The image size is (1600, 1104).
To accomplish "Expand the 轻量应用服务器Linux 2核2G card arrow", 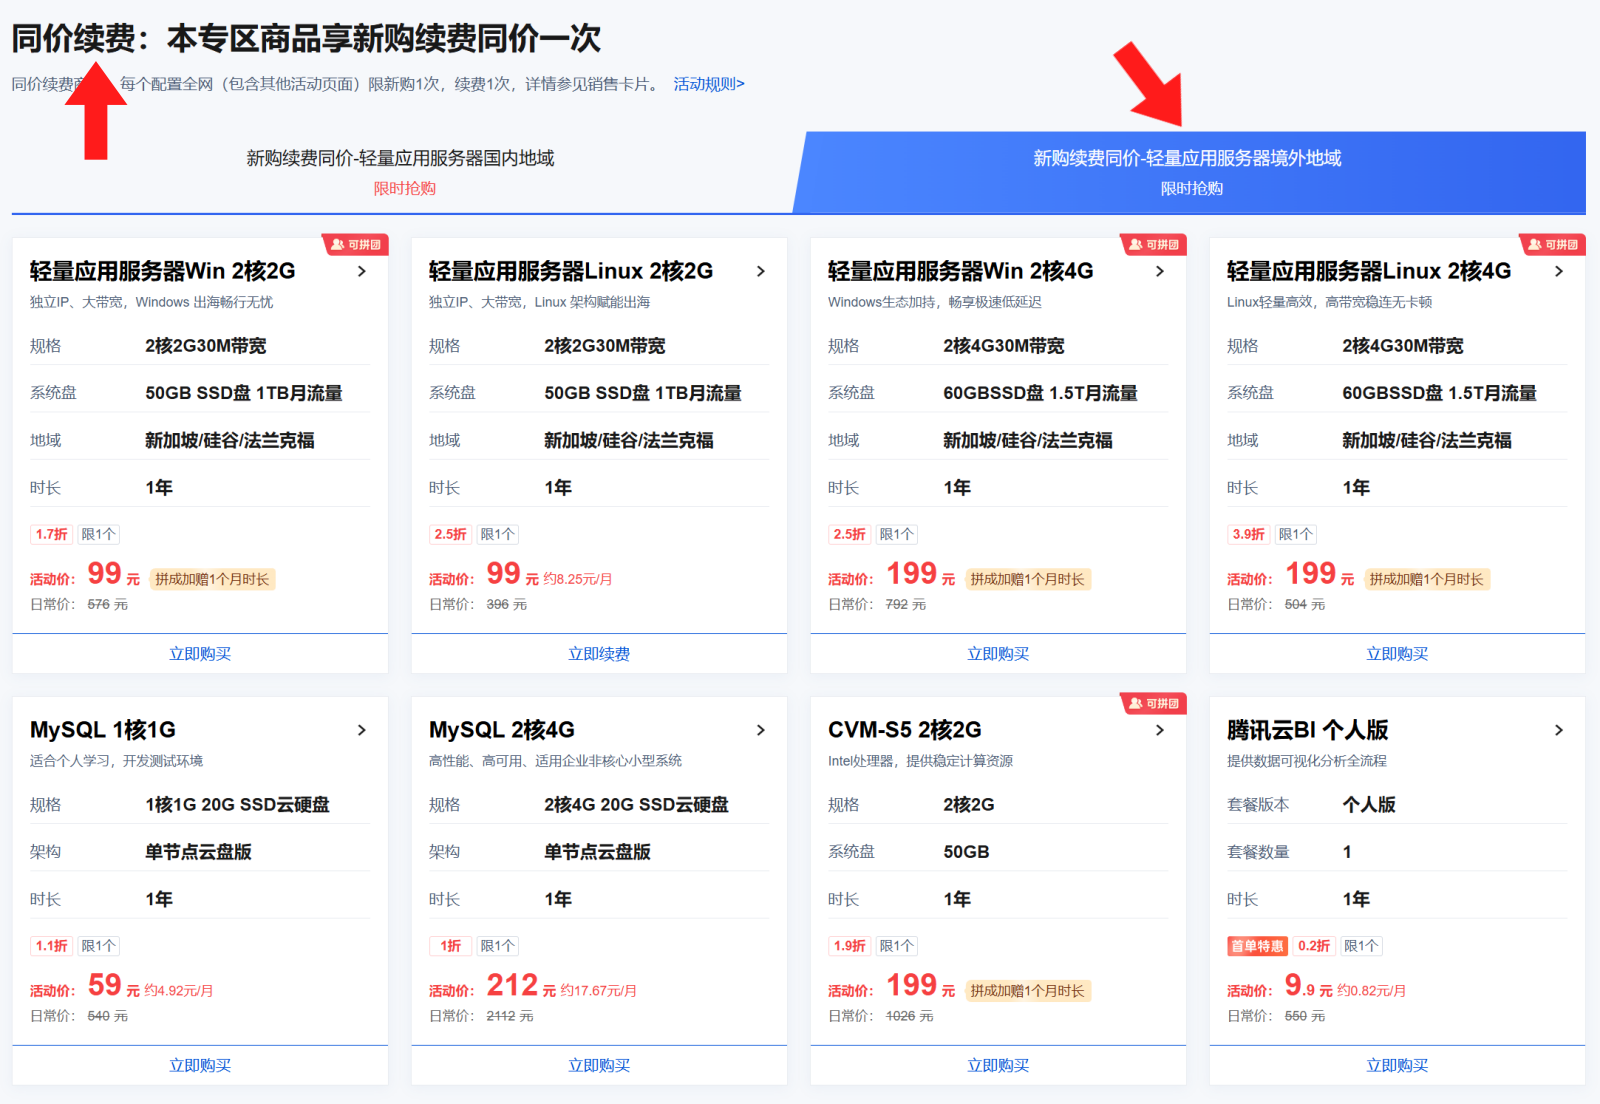I will tap(761, 271).
